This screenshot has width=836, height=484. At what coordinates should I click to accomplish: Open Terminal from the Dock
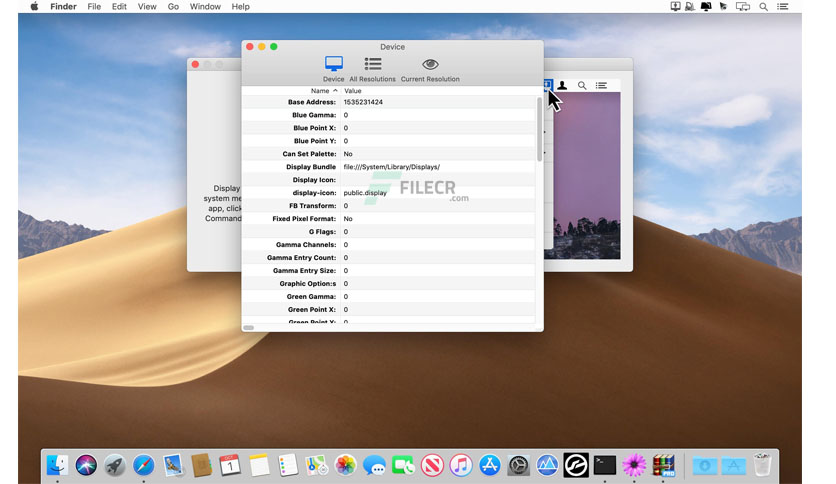click(x=605, y=465)
